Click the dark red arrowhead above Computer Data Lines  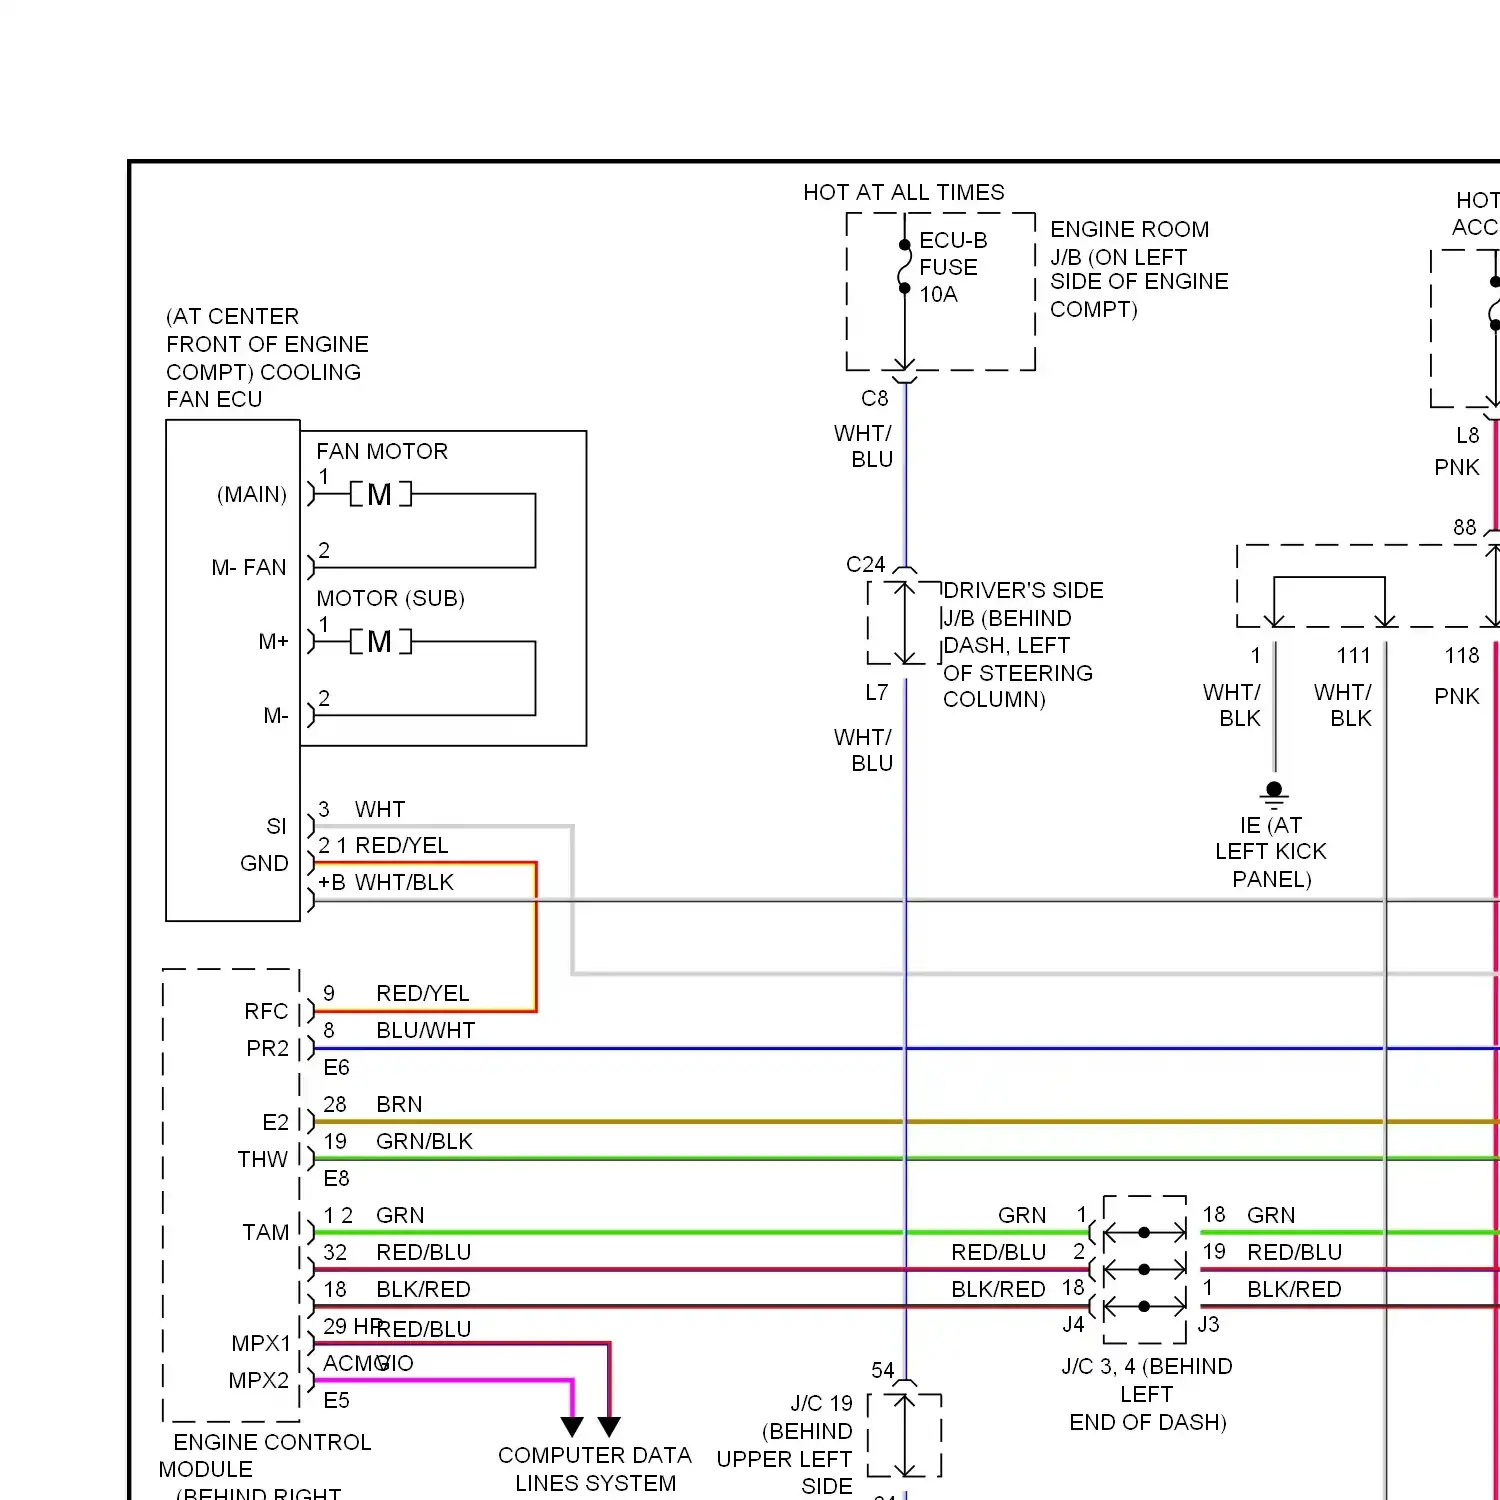click(x=609, y=1426)
